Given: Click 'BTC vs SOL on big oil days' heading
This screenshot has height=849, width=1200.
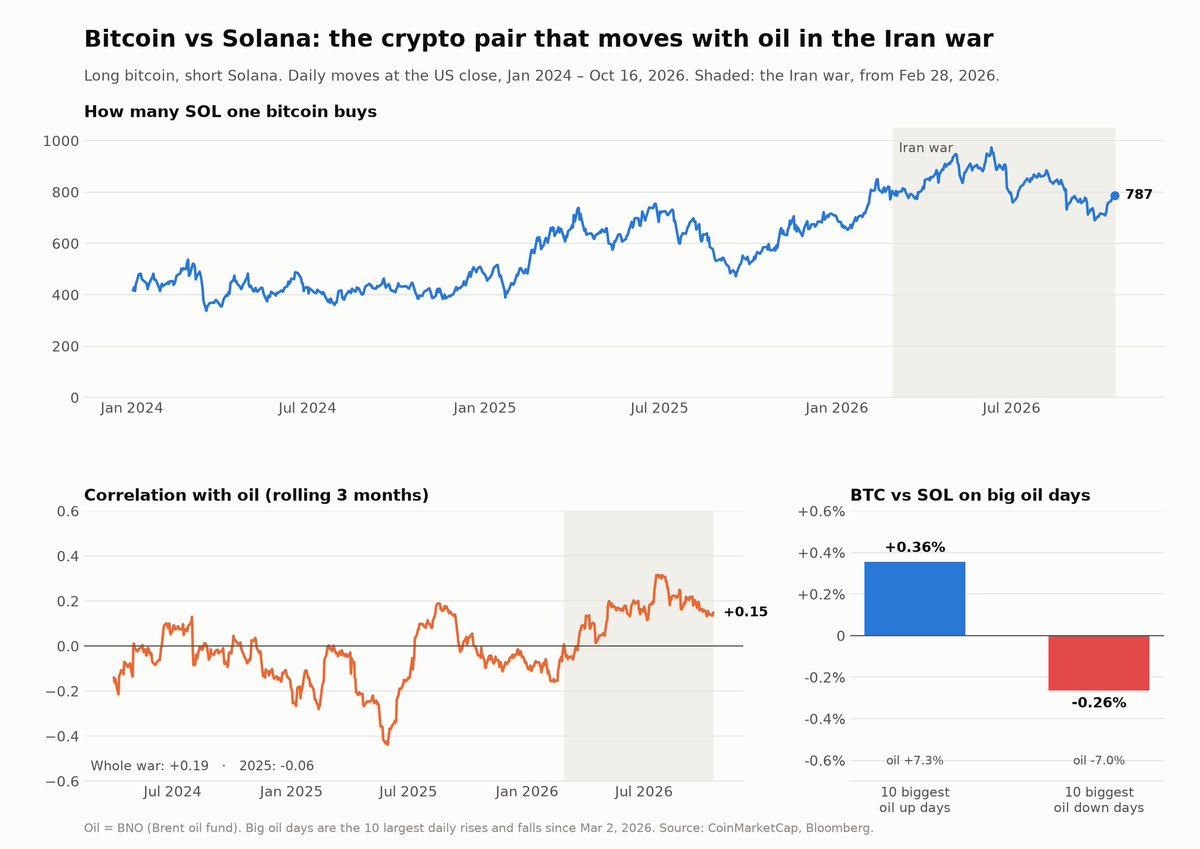Looking at the screenshot, I should (x=970, y=495).
